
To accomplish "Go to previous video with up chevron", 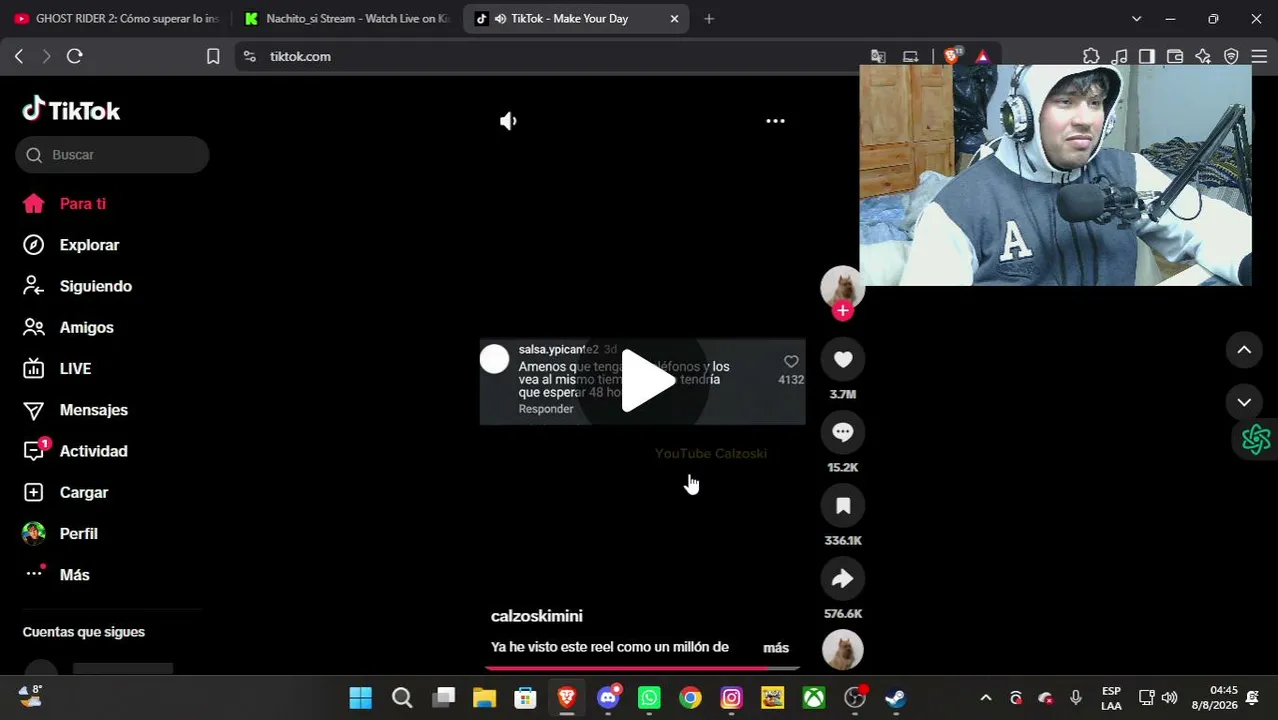I will coord(1244,349).
